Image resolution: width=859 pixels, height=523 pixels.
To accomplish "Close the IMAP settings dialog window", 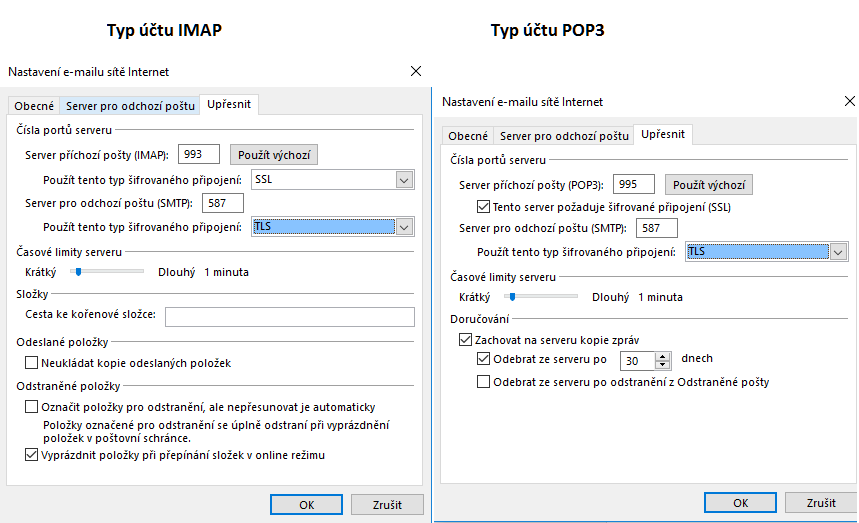I will tap(415, 71).
